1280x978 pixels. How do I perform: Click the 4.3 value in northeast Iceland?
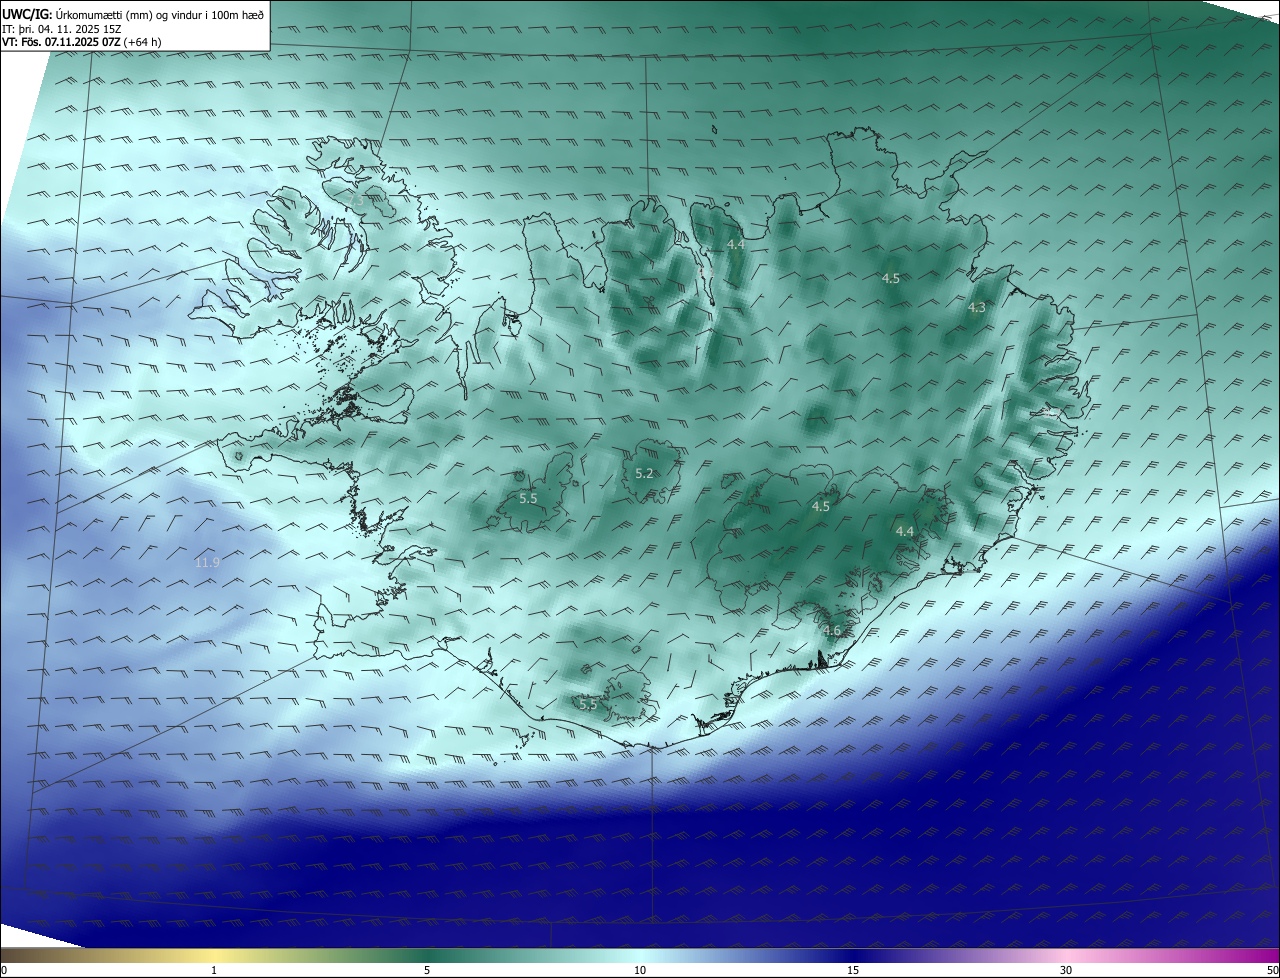coord(977,308)
